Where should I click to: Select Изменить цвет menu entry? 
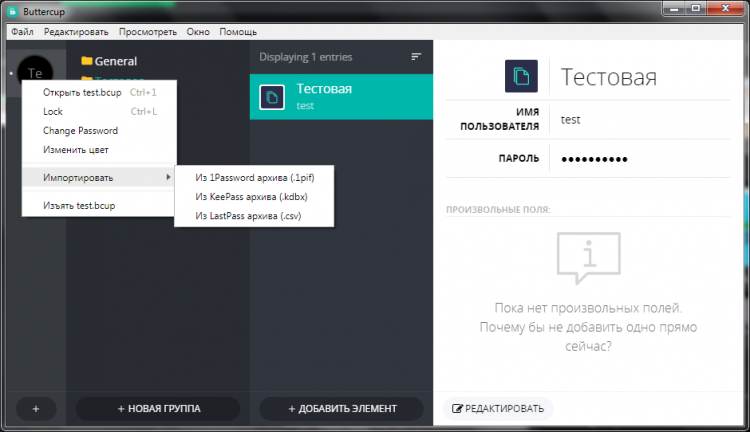pyautogui.click(x=99, y=150)
